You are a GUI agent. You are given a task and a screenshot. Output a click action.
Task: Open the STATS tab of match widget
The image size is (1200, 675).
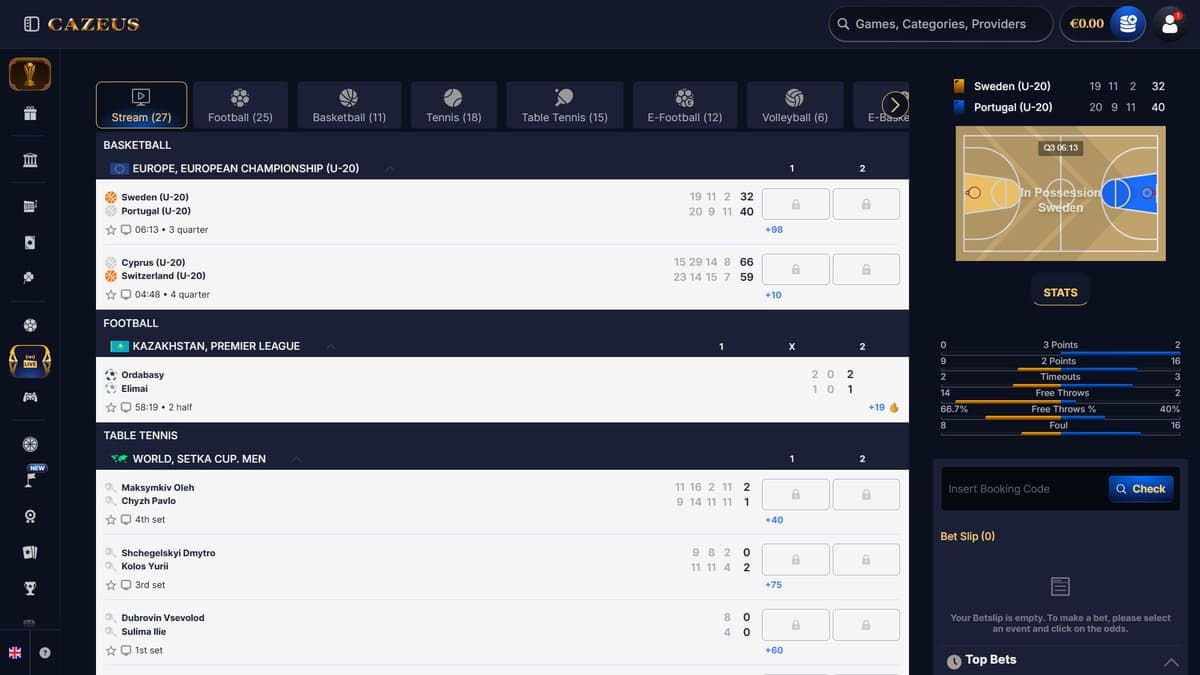1060,292
